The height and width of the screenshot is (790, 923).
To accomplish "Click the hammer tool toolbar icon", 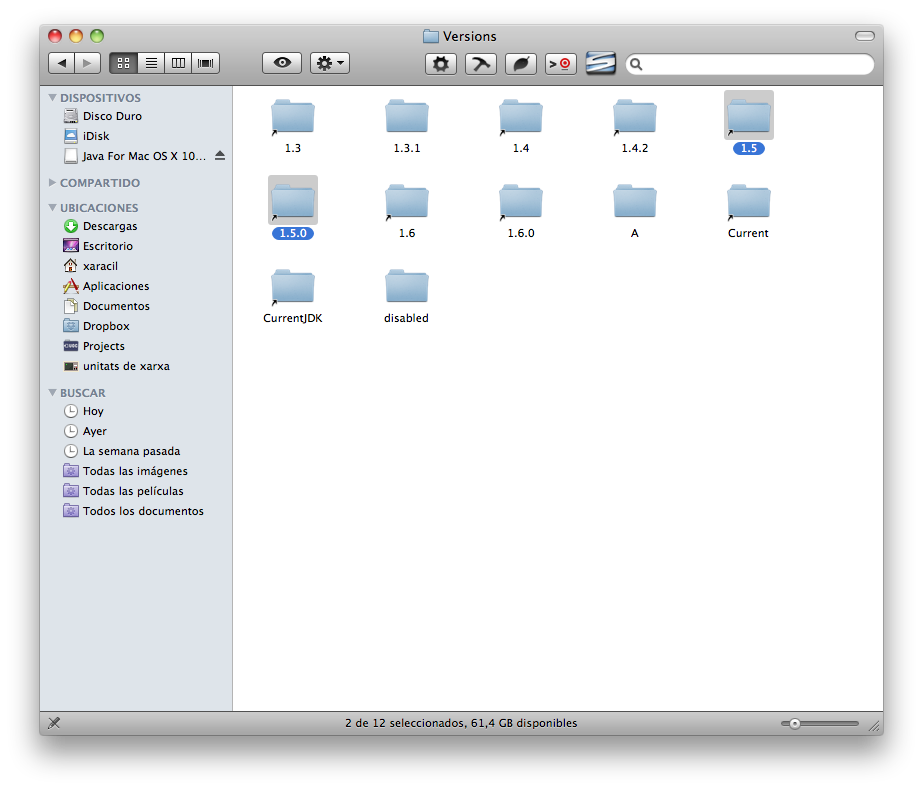I will pyautogui.click(x=481, y=64).
